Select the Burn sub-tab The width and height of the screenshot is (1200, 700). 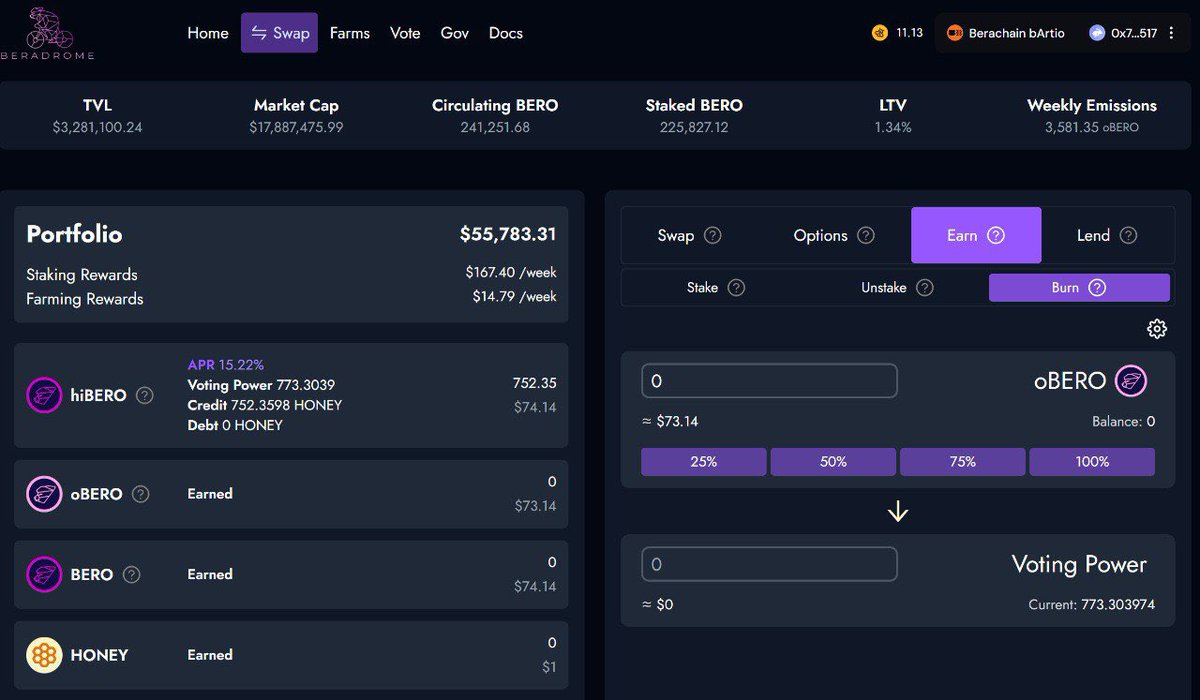click(1079, 288)
